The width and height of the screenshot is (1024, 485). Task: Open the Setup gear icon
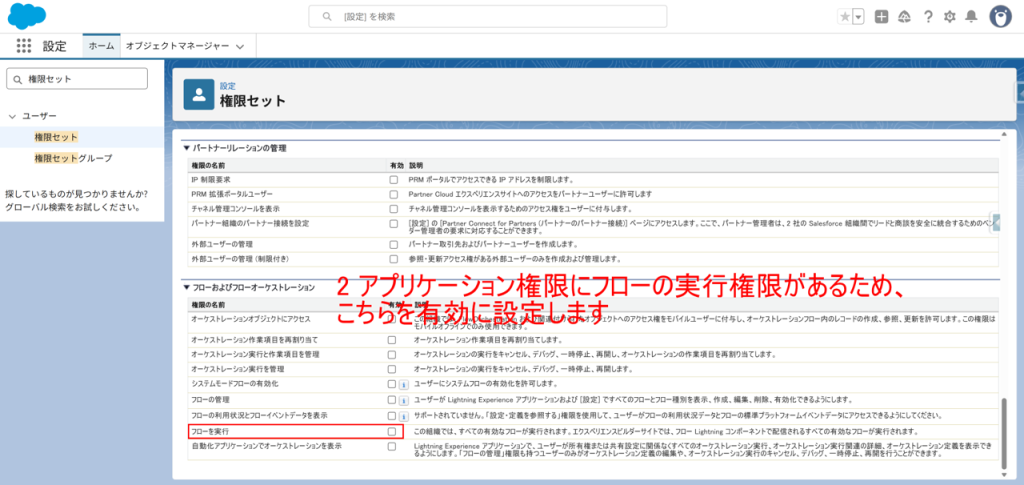coord(950,16)
